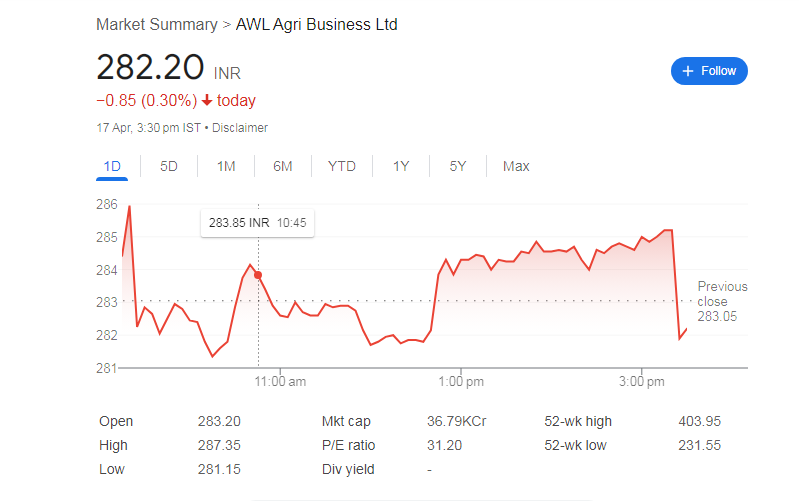The image size is (799, 501).
Task: Switch to the 5D chart tab
Action: coord(169,166)
